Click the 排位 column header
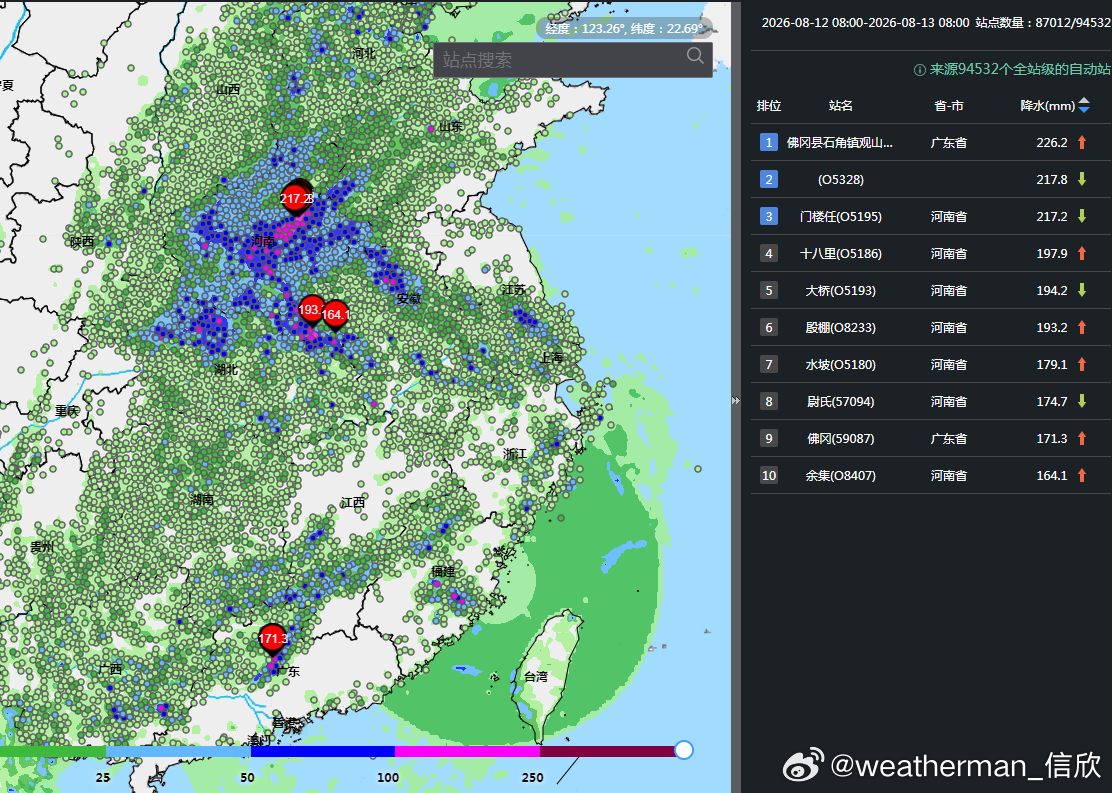Viewport: 1112px width, 793px height. click(x=769, y=106)
